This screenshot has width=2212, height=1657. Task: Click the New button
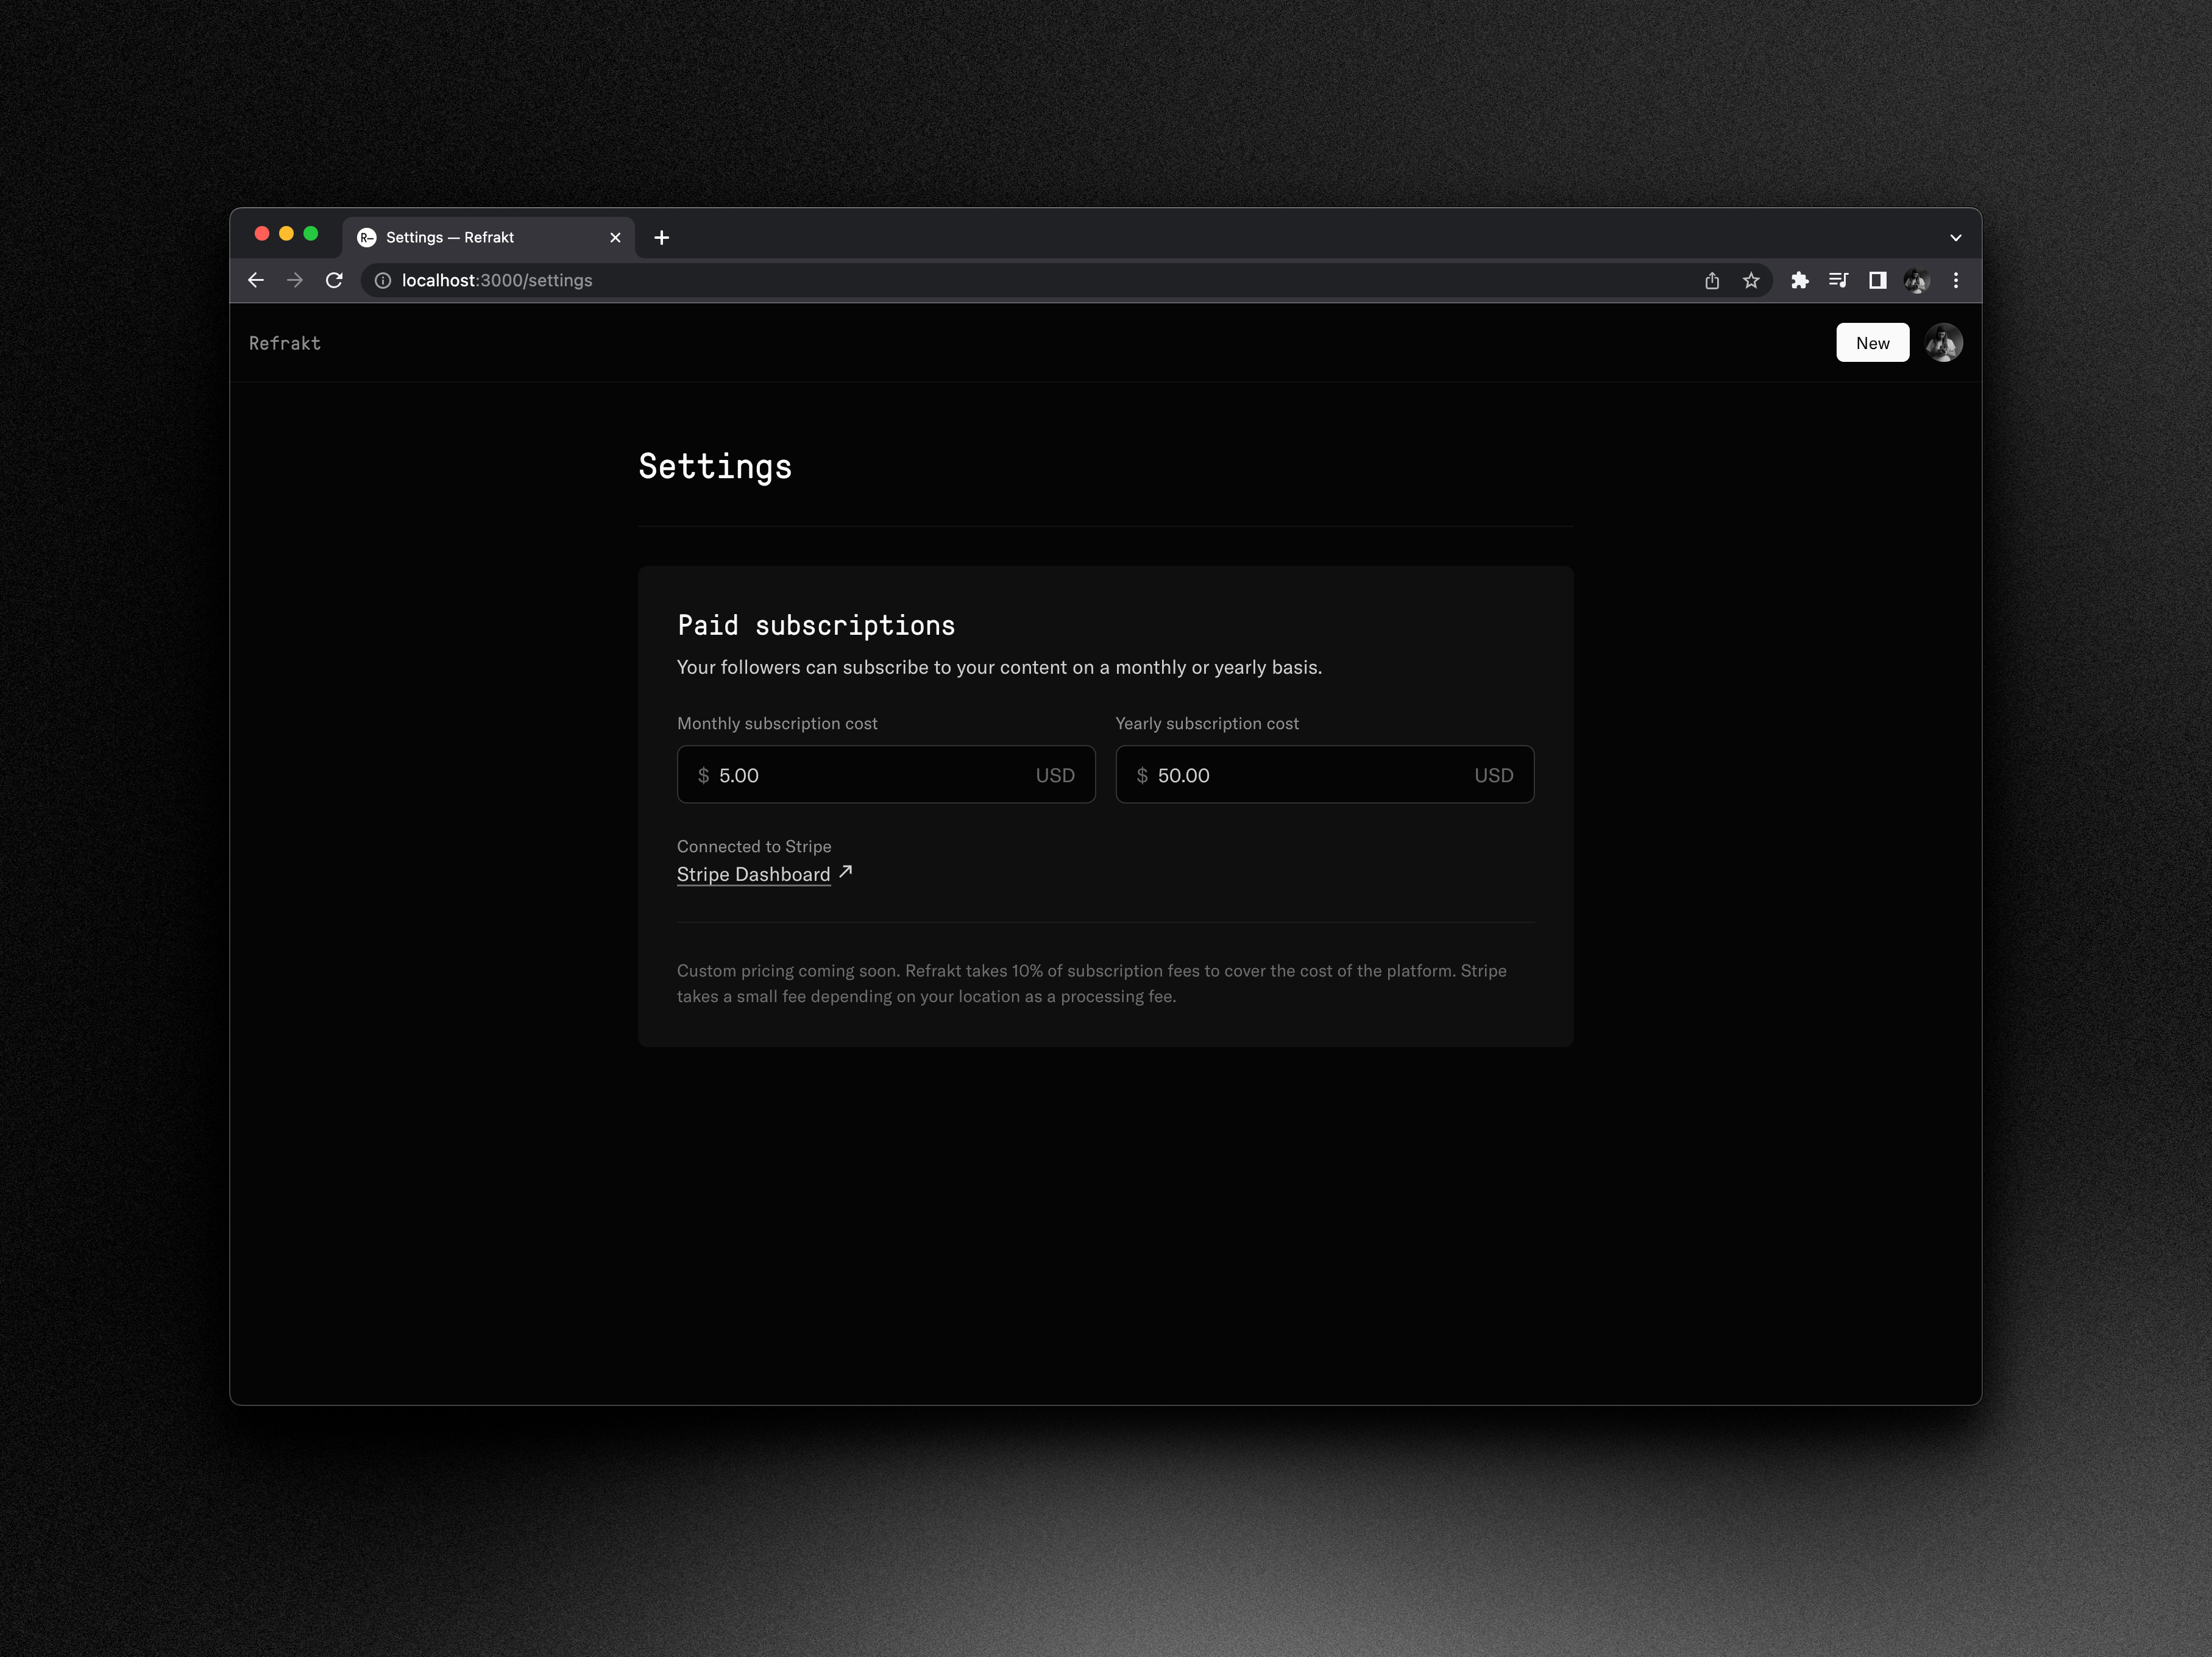(1872, 343)
